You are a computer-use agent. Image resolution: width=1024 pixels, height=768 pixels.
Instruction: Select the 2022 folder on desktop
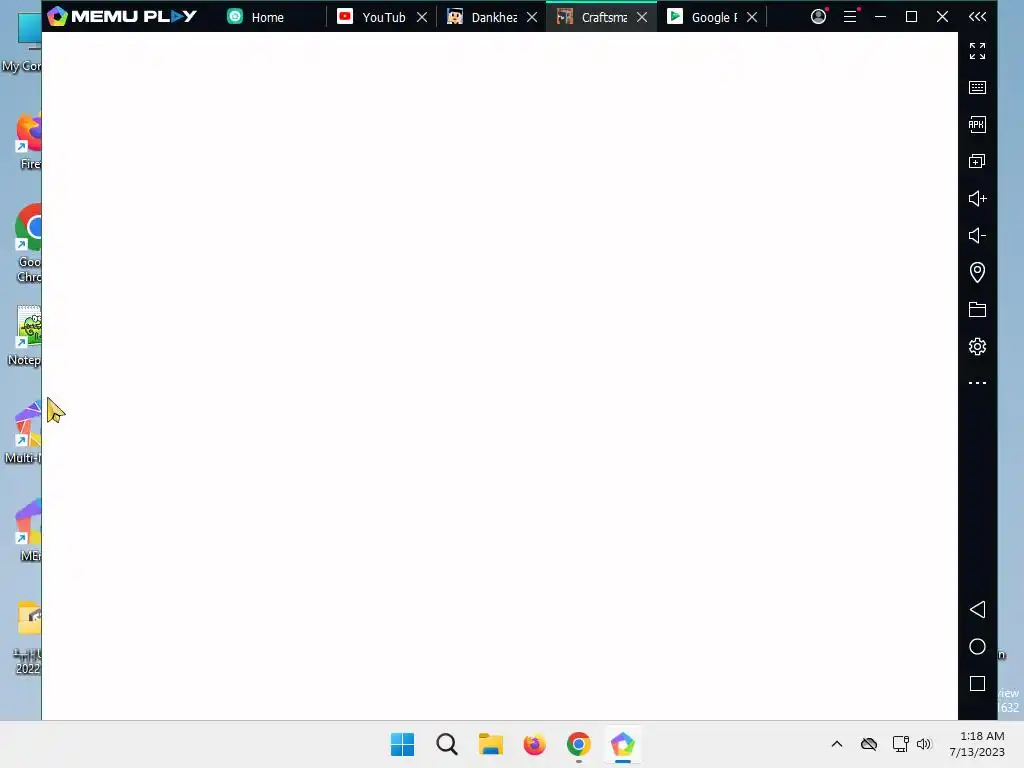tap(27, 637)
